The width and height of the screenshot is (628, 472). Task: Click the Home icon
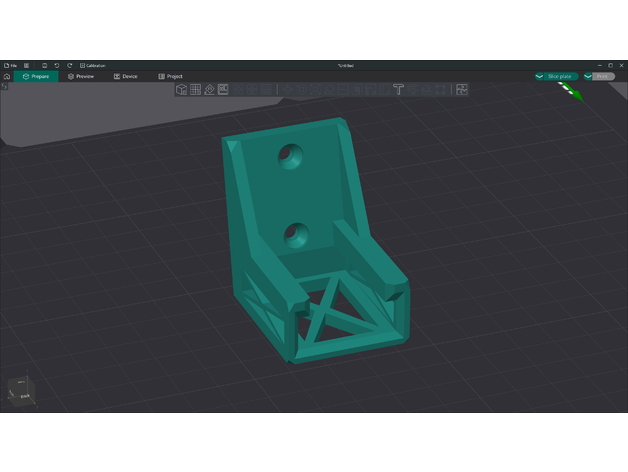(x=7, y=76)
